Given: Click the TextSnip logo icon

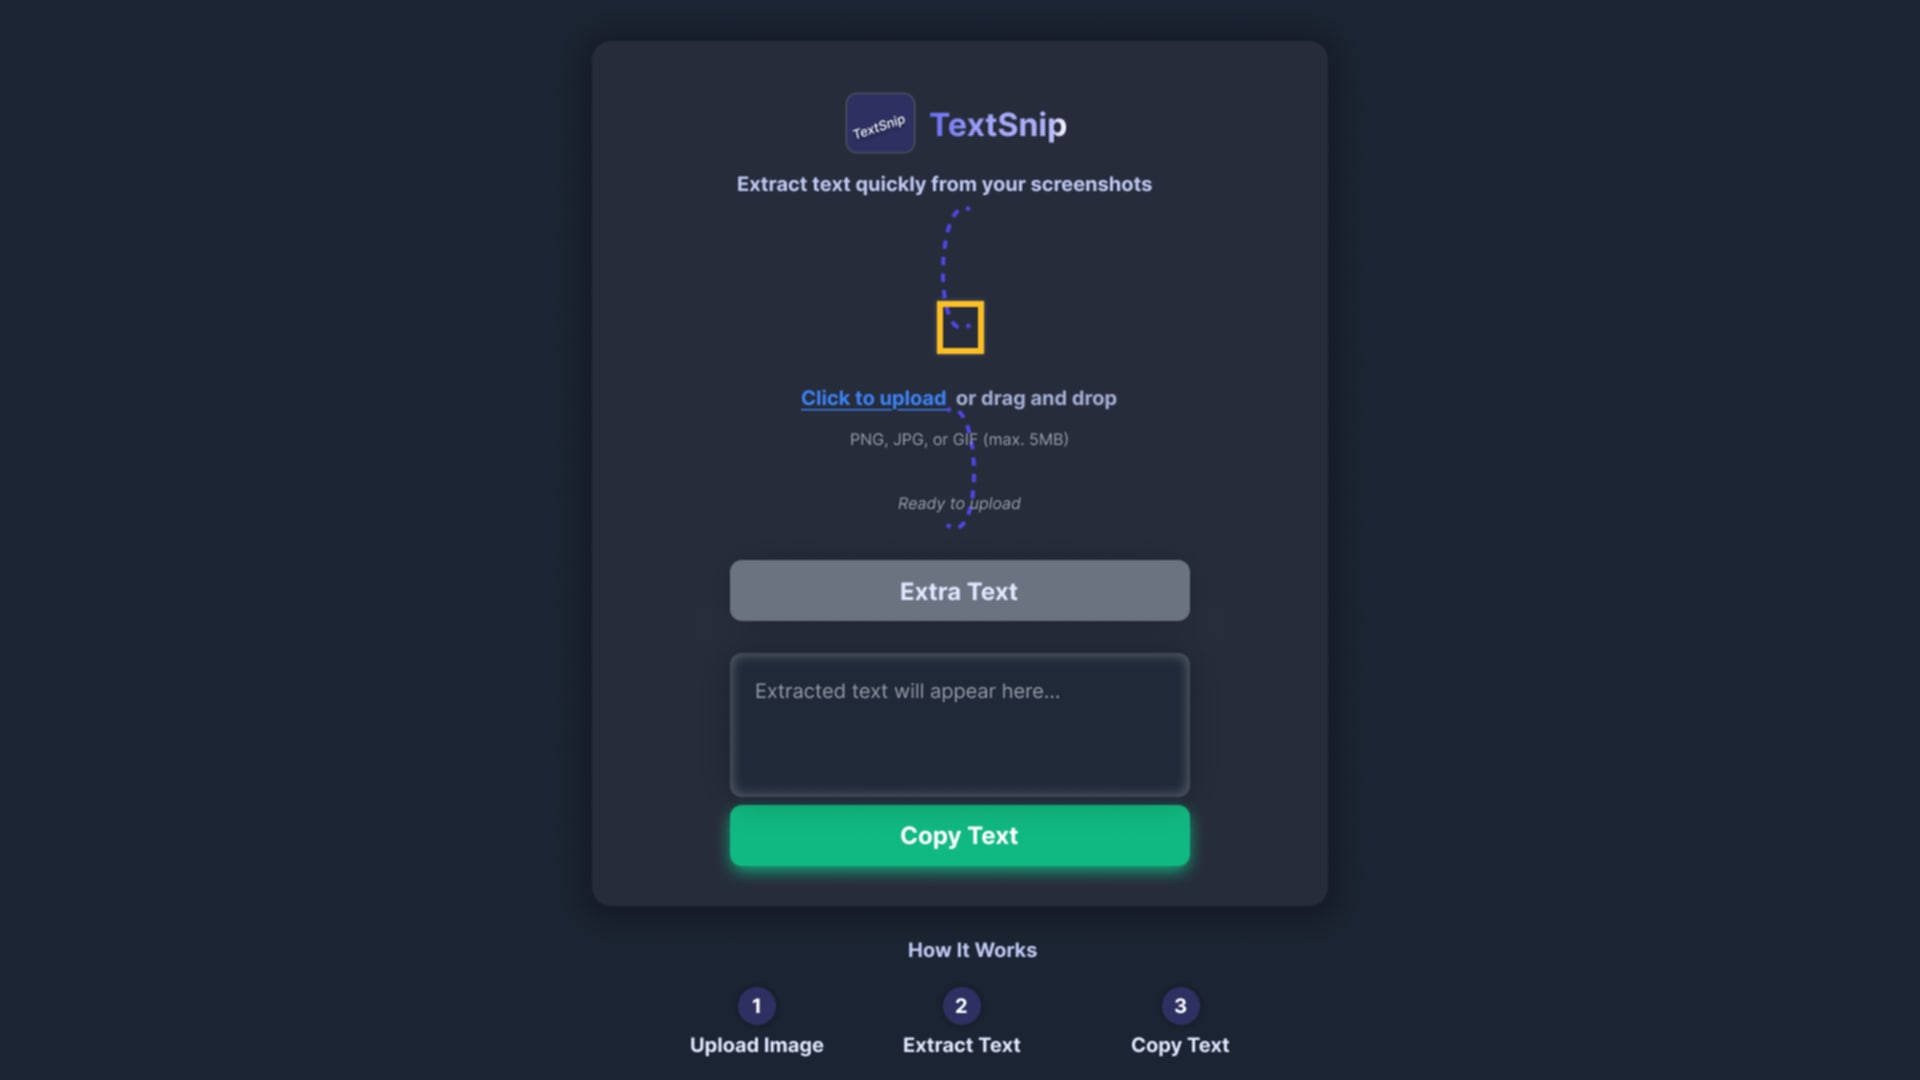Looking at the screenshot, I should coord(880,123).
